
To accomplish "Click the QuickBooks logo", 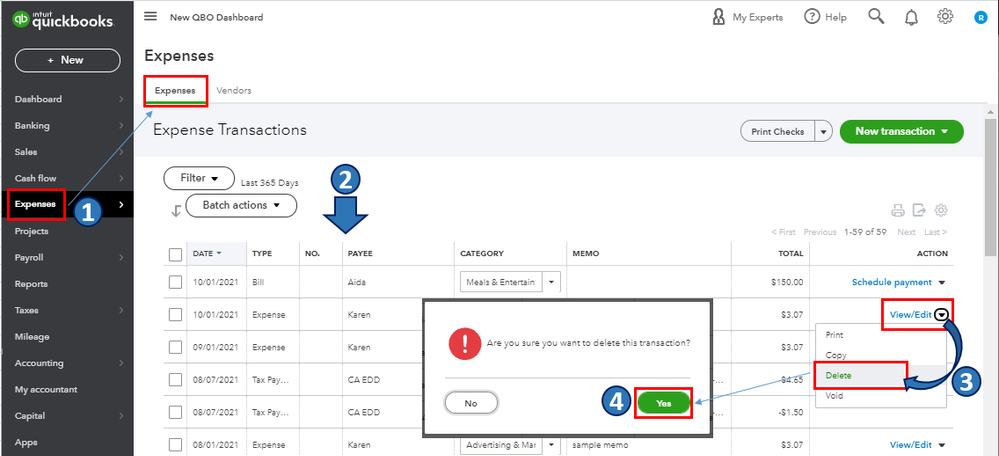I will pos(63,20).
